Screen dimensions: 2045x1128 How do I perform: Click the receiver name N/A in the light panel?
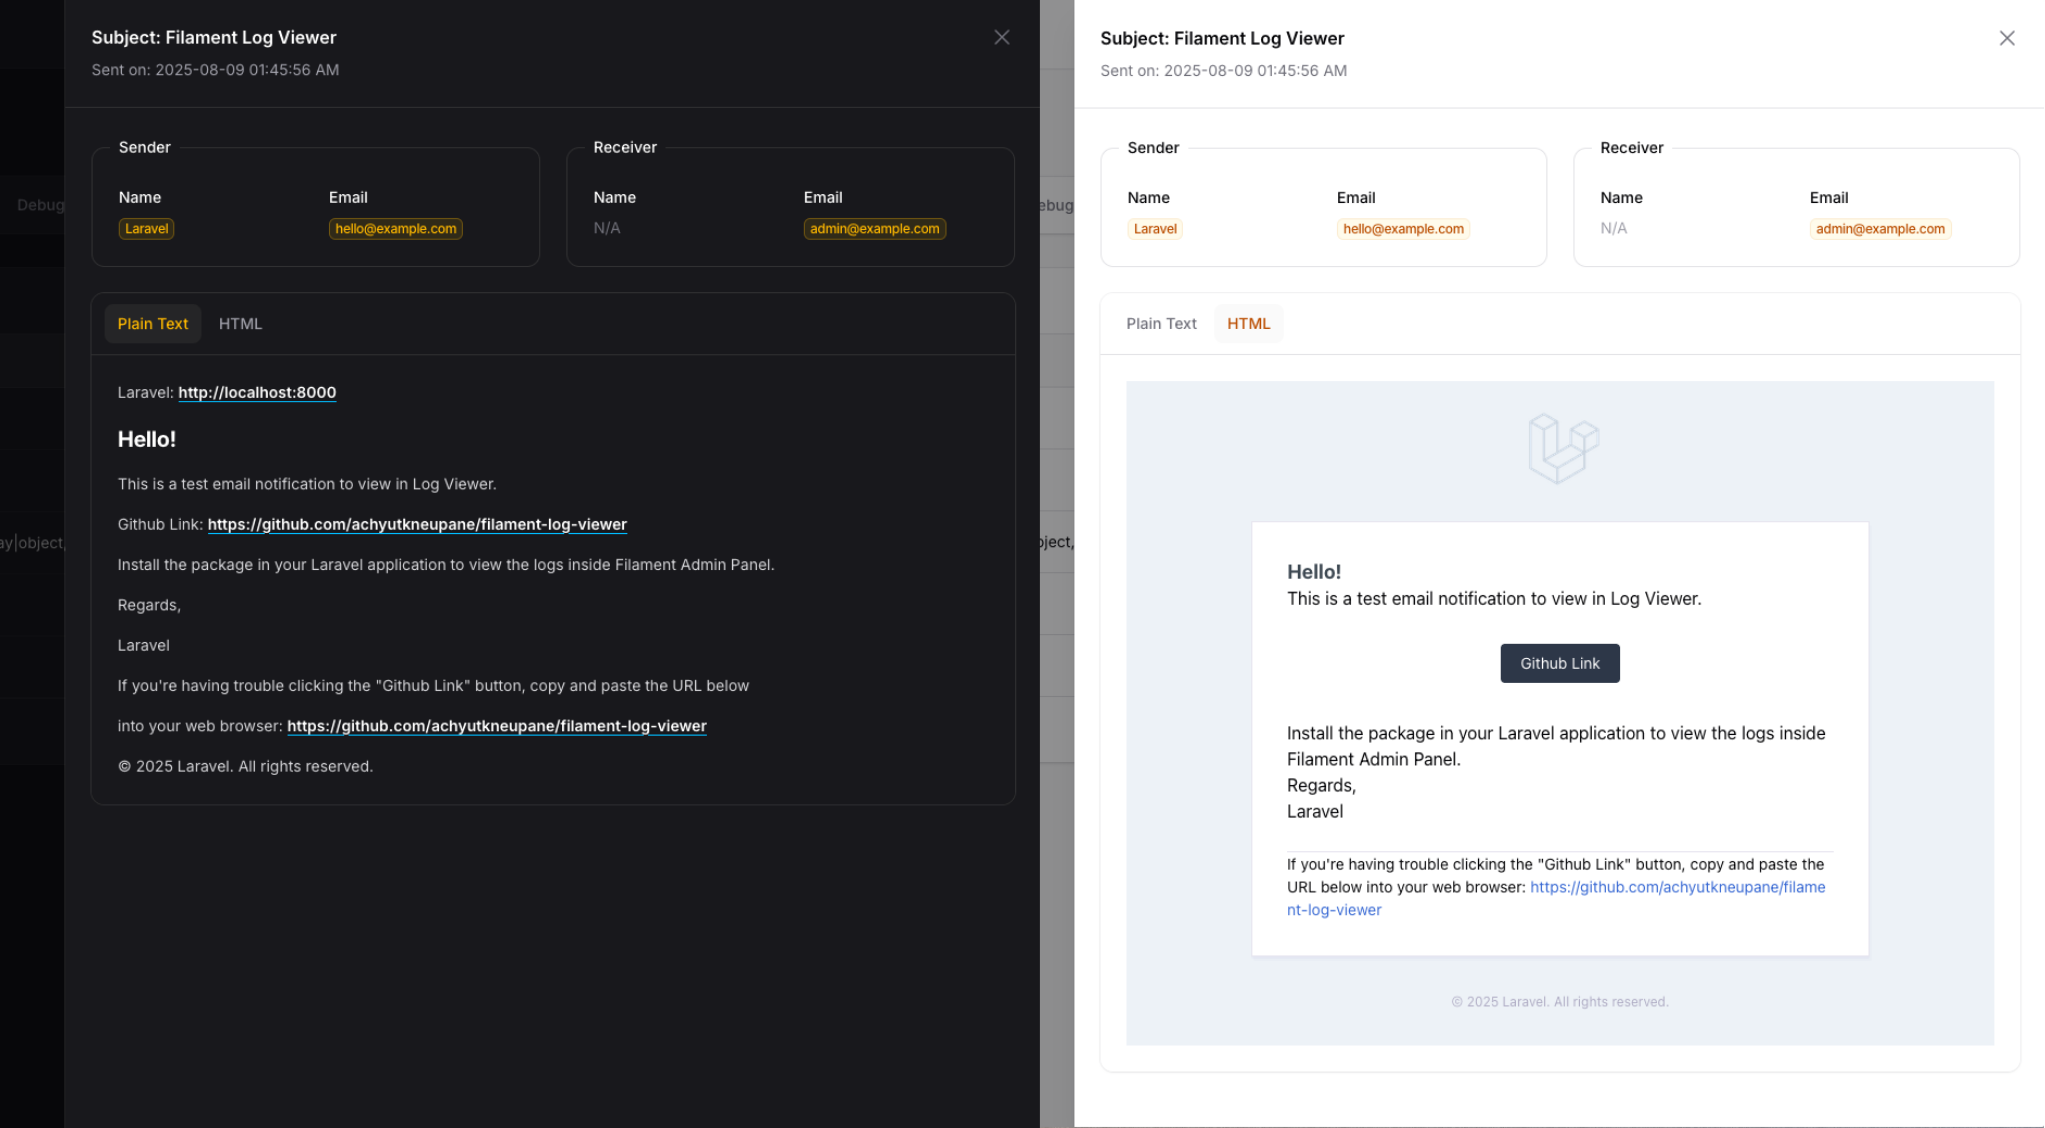1614,228
